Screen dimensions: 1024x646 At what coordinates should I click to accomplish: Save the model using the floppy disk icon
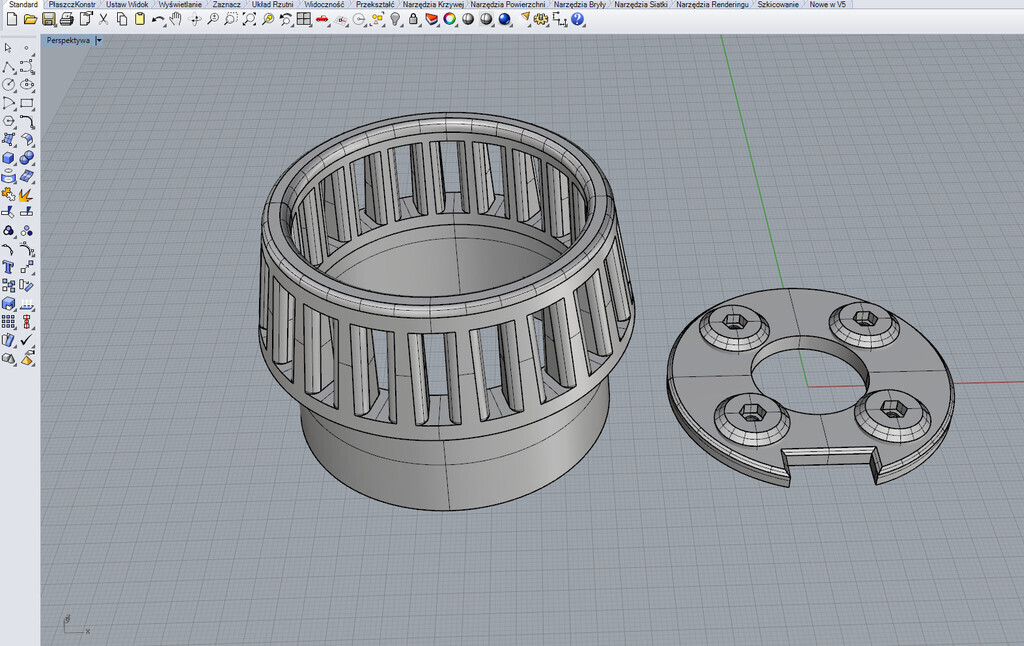pyautogui.click(x=48, y=19)
